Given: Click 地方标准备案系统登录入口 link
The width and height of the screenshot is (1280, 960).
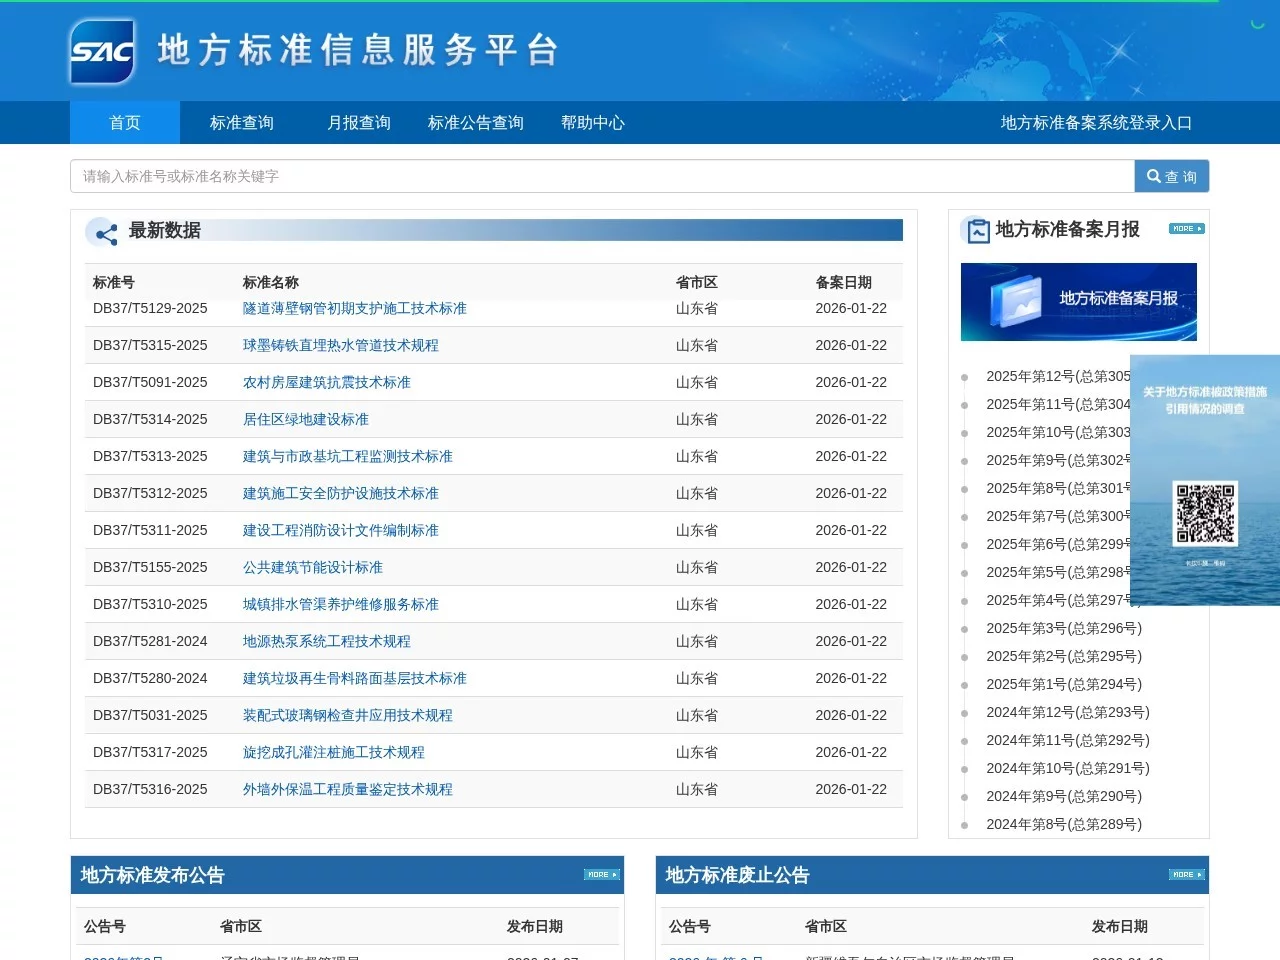Looking at the screenshot, I should [1095, 122].
